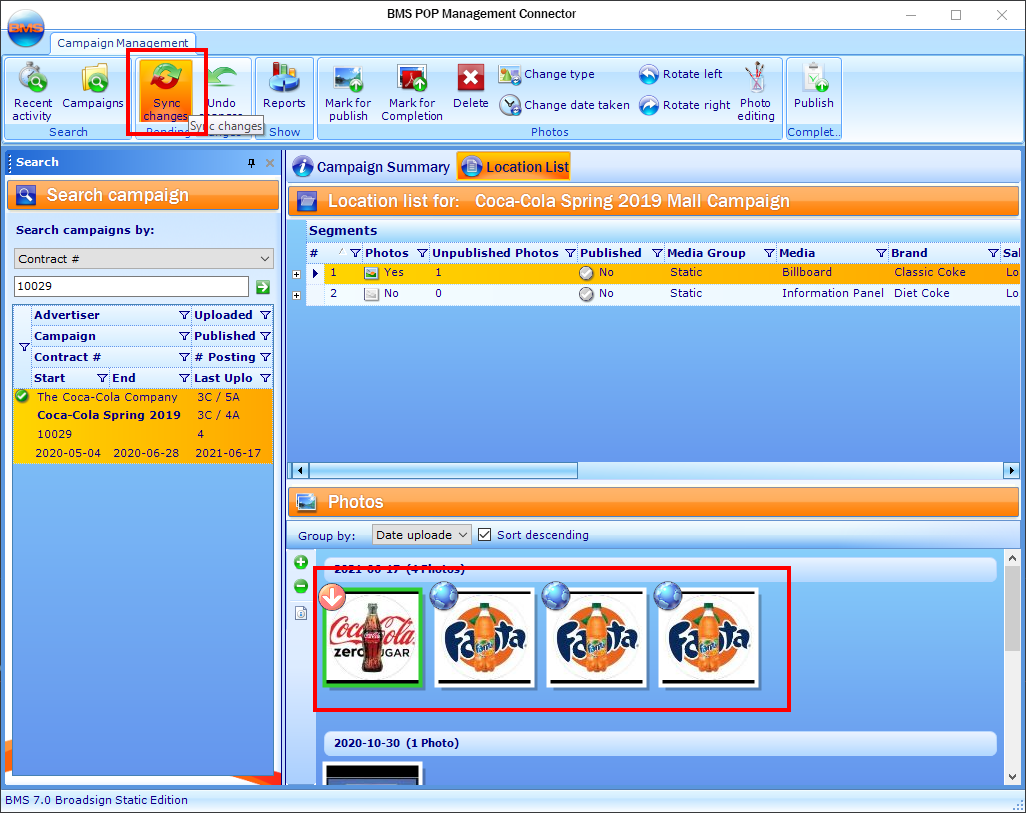Expand all photo groups with green plus

pos(301,562)
